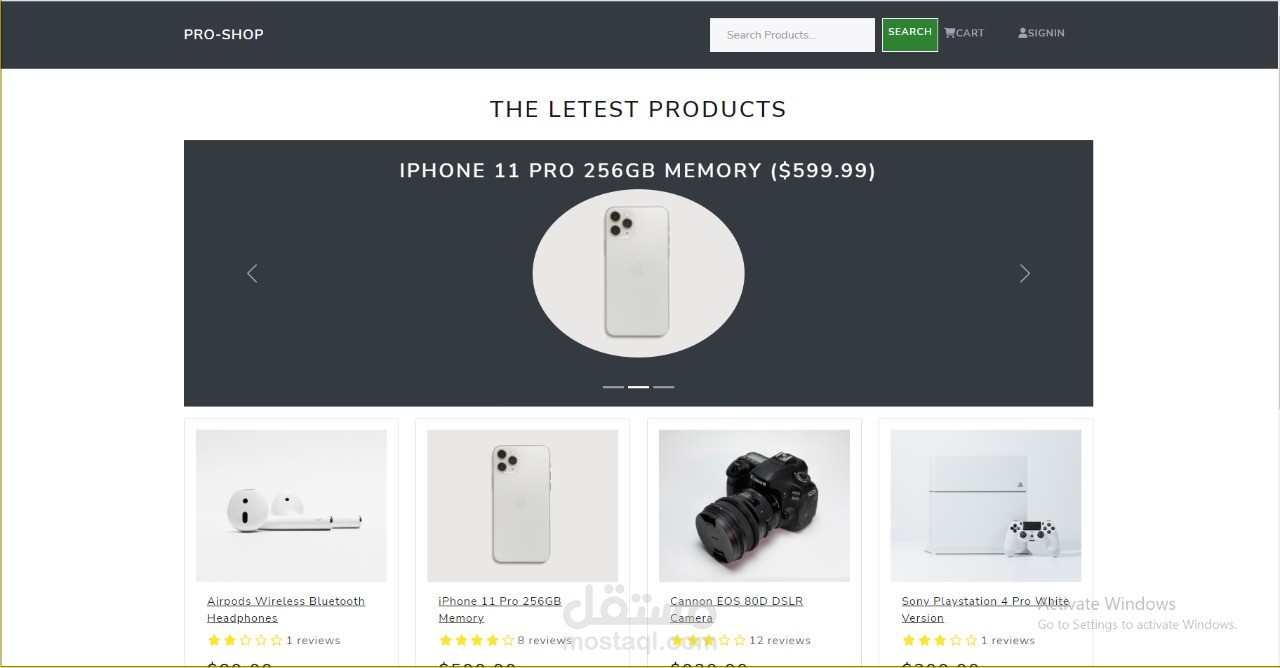Select the third carousel indicator dot

664,386
